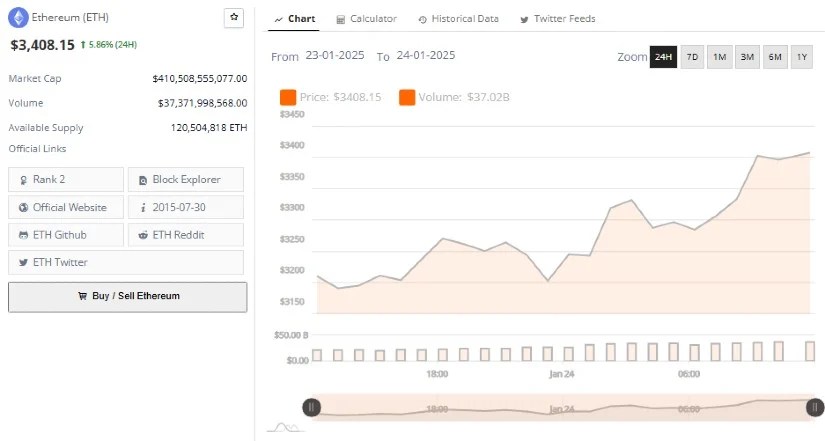Open the Twitter Feeds tab
Screen dimensions: 825x441
(x=559, y=19)
